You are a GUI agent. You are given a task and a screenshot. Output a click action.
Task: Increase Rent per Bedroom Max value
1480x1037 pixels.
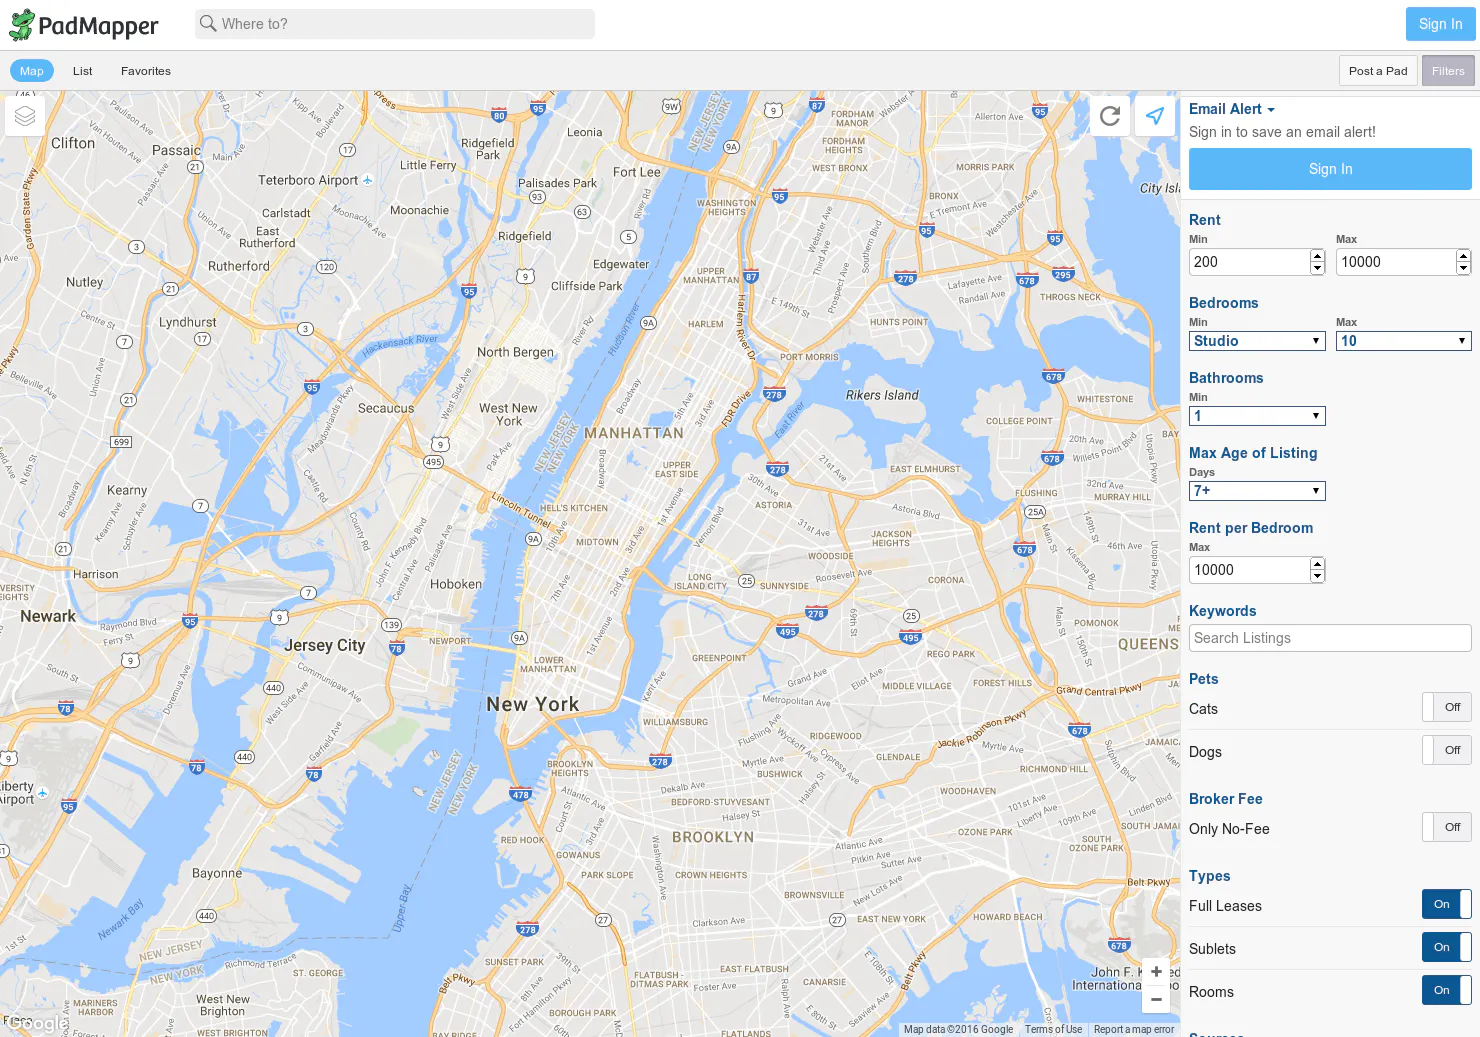point(1317,564)
